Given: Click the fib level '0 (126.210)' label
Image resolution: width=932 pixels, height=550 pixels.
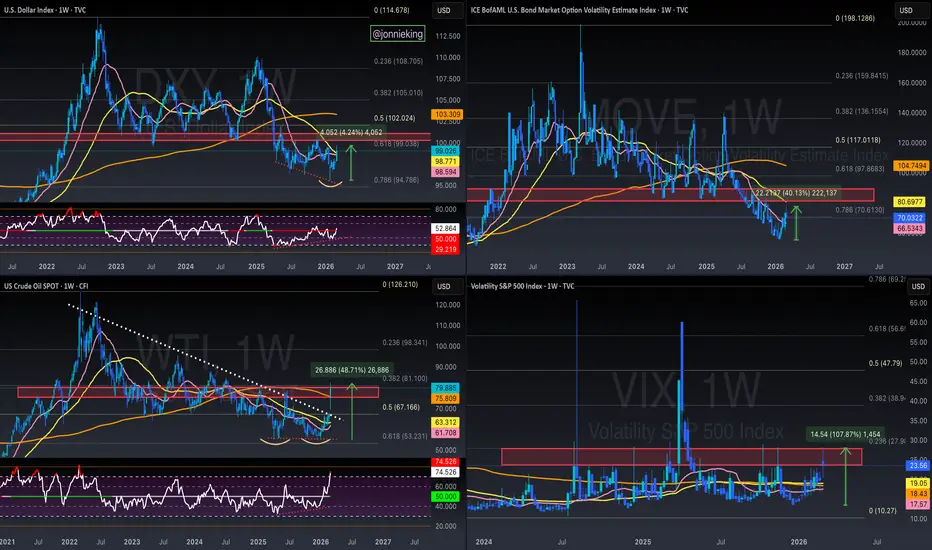Looking at the screenshot, I should [x=400, y=284].
